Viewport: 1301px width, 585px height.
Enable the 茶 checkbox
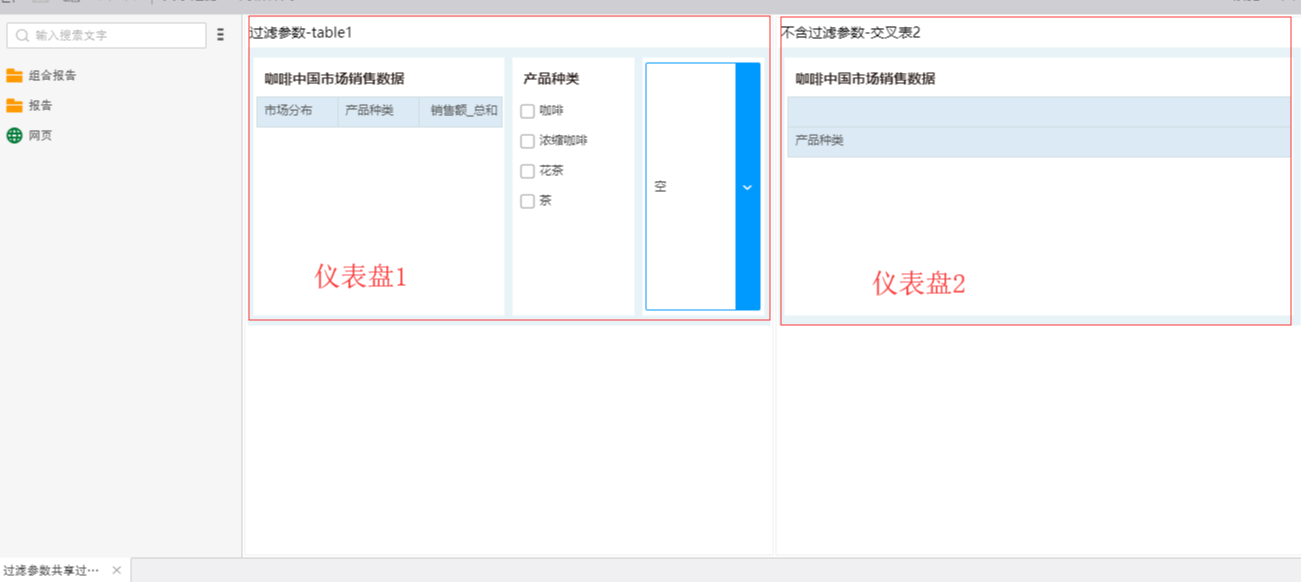tap(527, 201)
